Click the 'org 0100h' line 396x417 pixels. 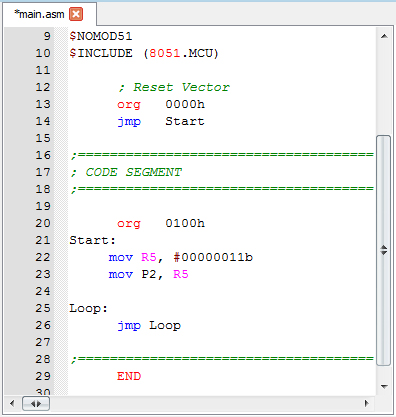pyautogui.click(x=161, y=223)
